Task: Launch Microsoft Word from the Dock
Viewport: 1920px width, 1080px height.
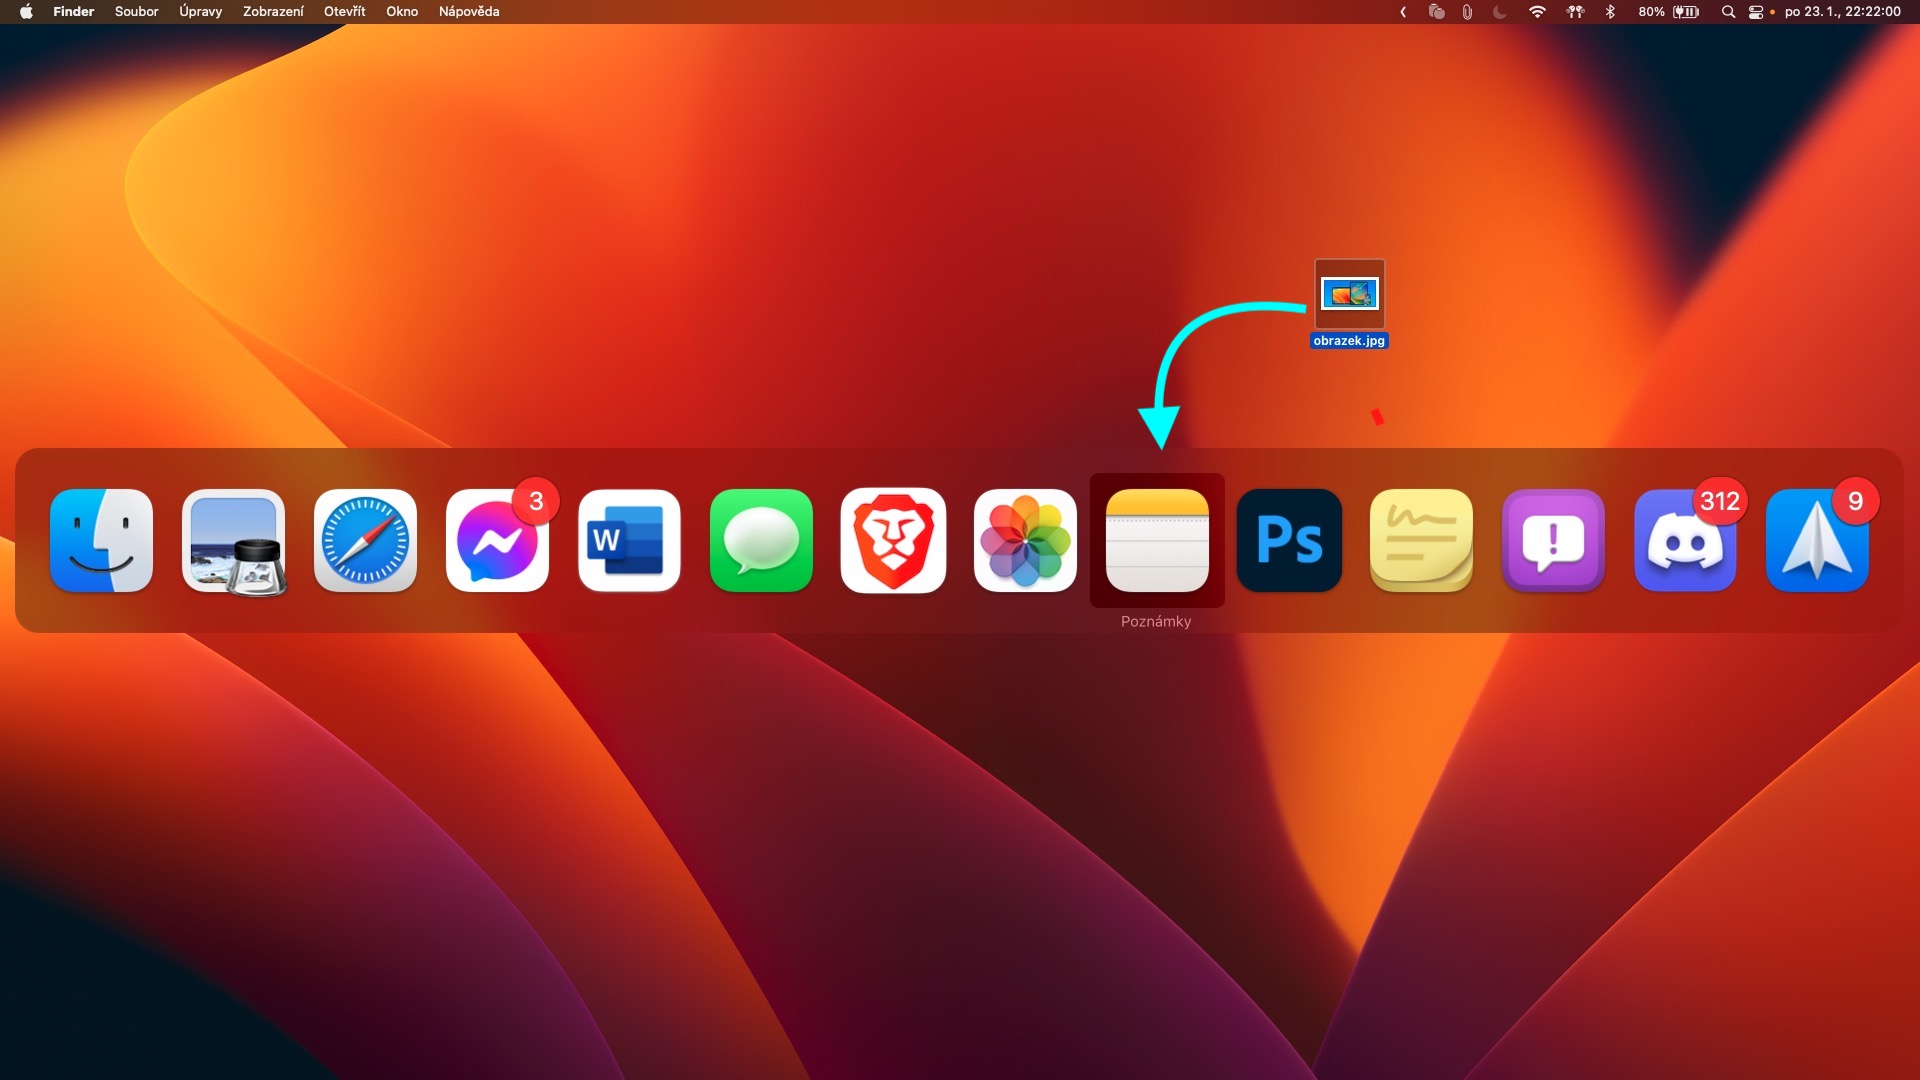Action: pos(629,541)
